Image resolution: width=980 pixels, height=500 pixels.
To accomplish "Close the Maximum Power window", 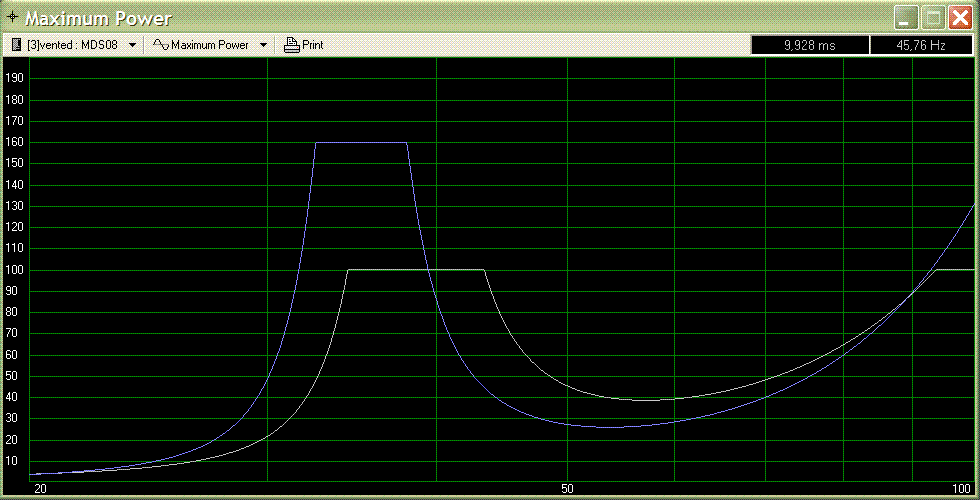I will coord(960,18).
